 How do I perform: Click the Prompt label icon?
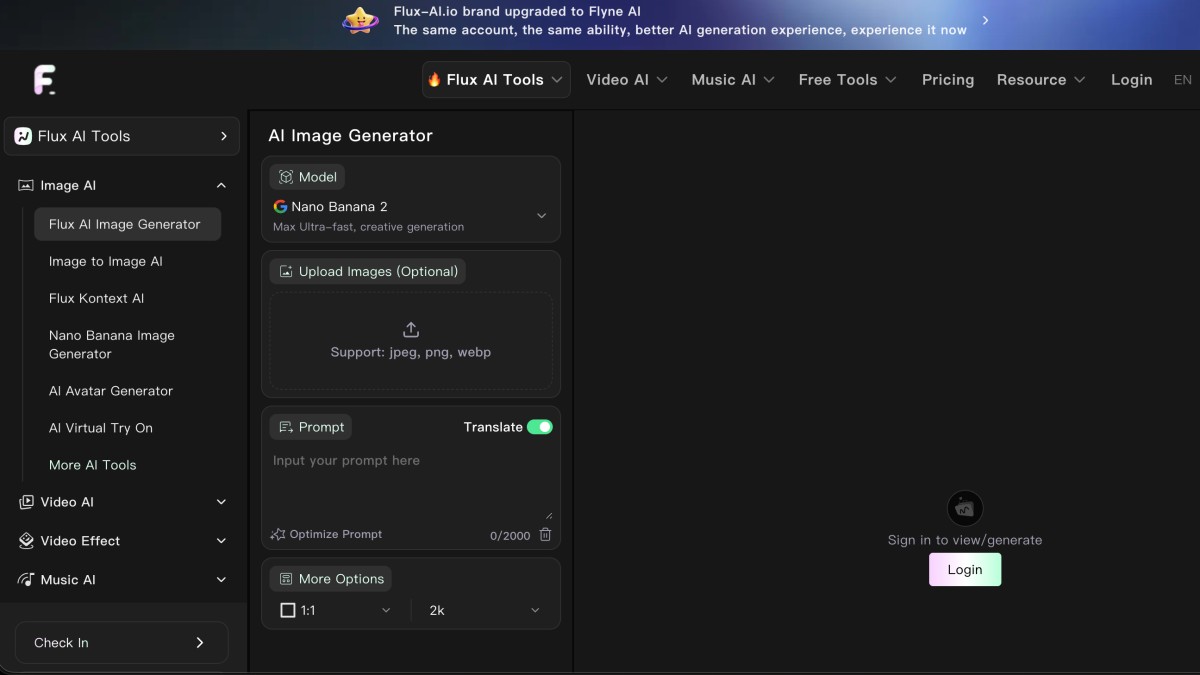coord(286,427)
